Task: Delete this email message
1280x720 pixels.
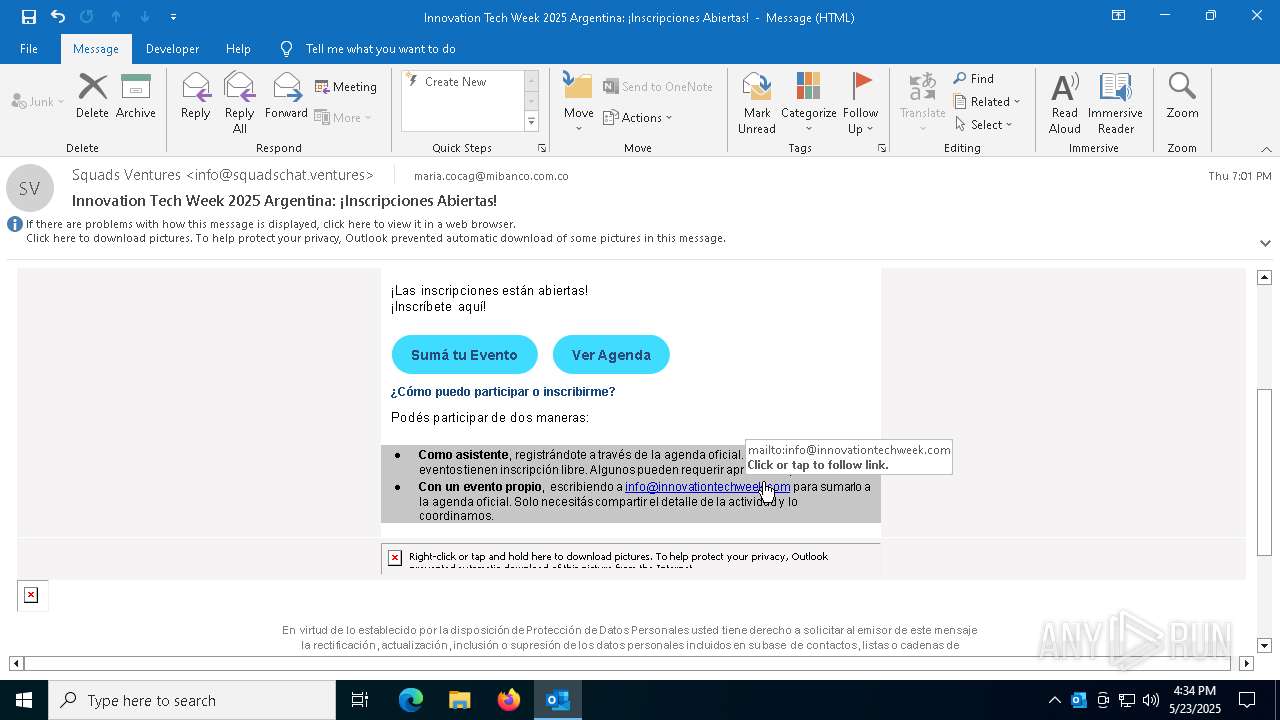Action: pyautogui.click(x=92, y=96)
